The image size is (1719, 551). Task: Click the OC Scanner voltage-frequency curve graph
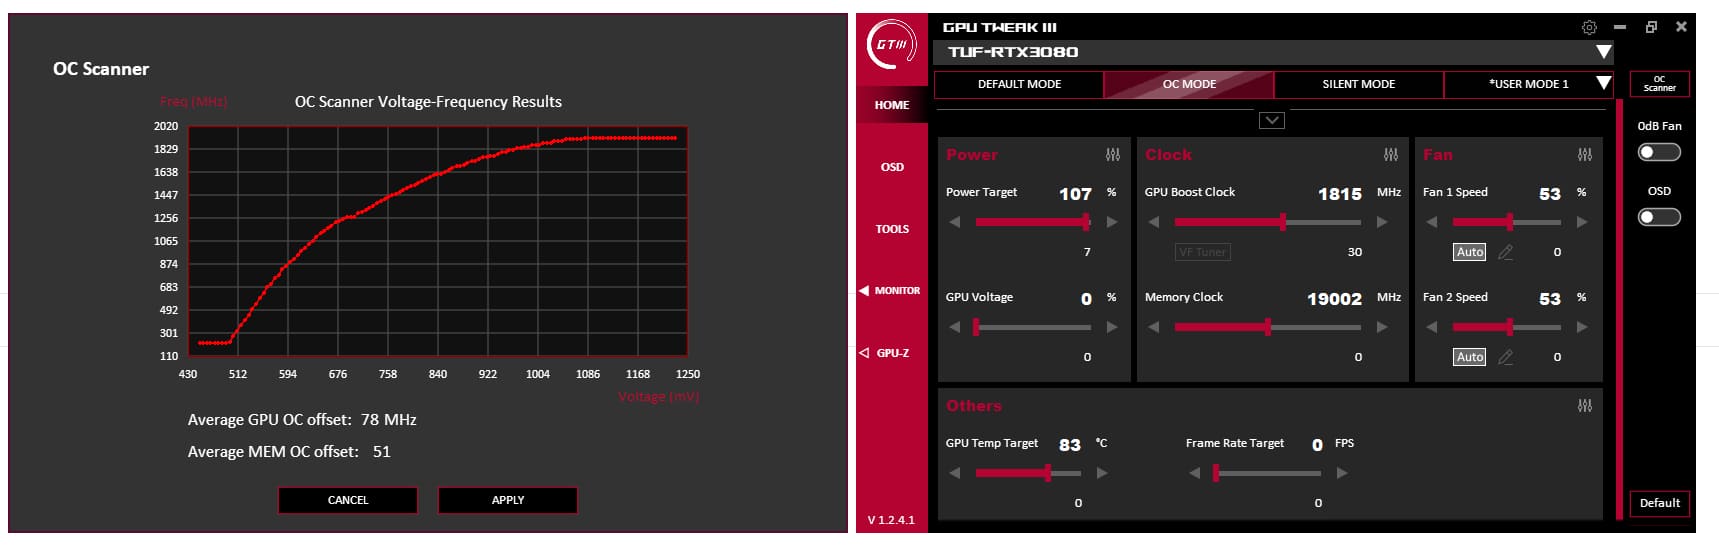click(x=437, y=241)
